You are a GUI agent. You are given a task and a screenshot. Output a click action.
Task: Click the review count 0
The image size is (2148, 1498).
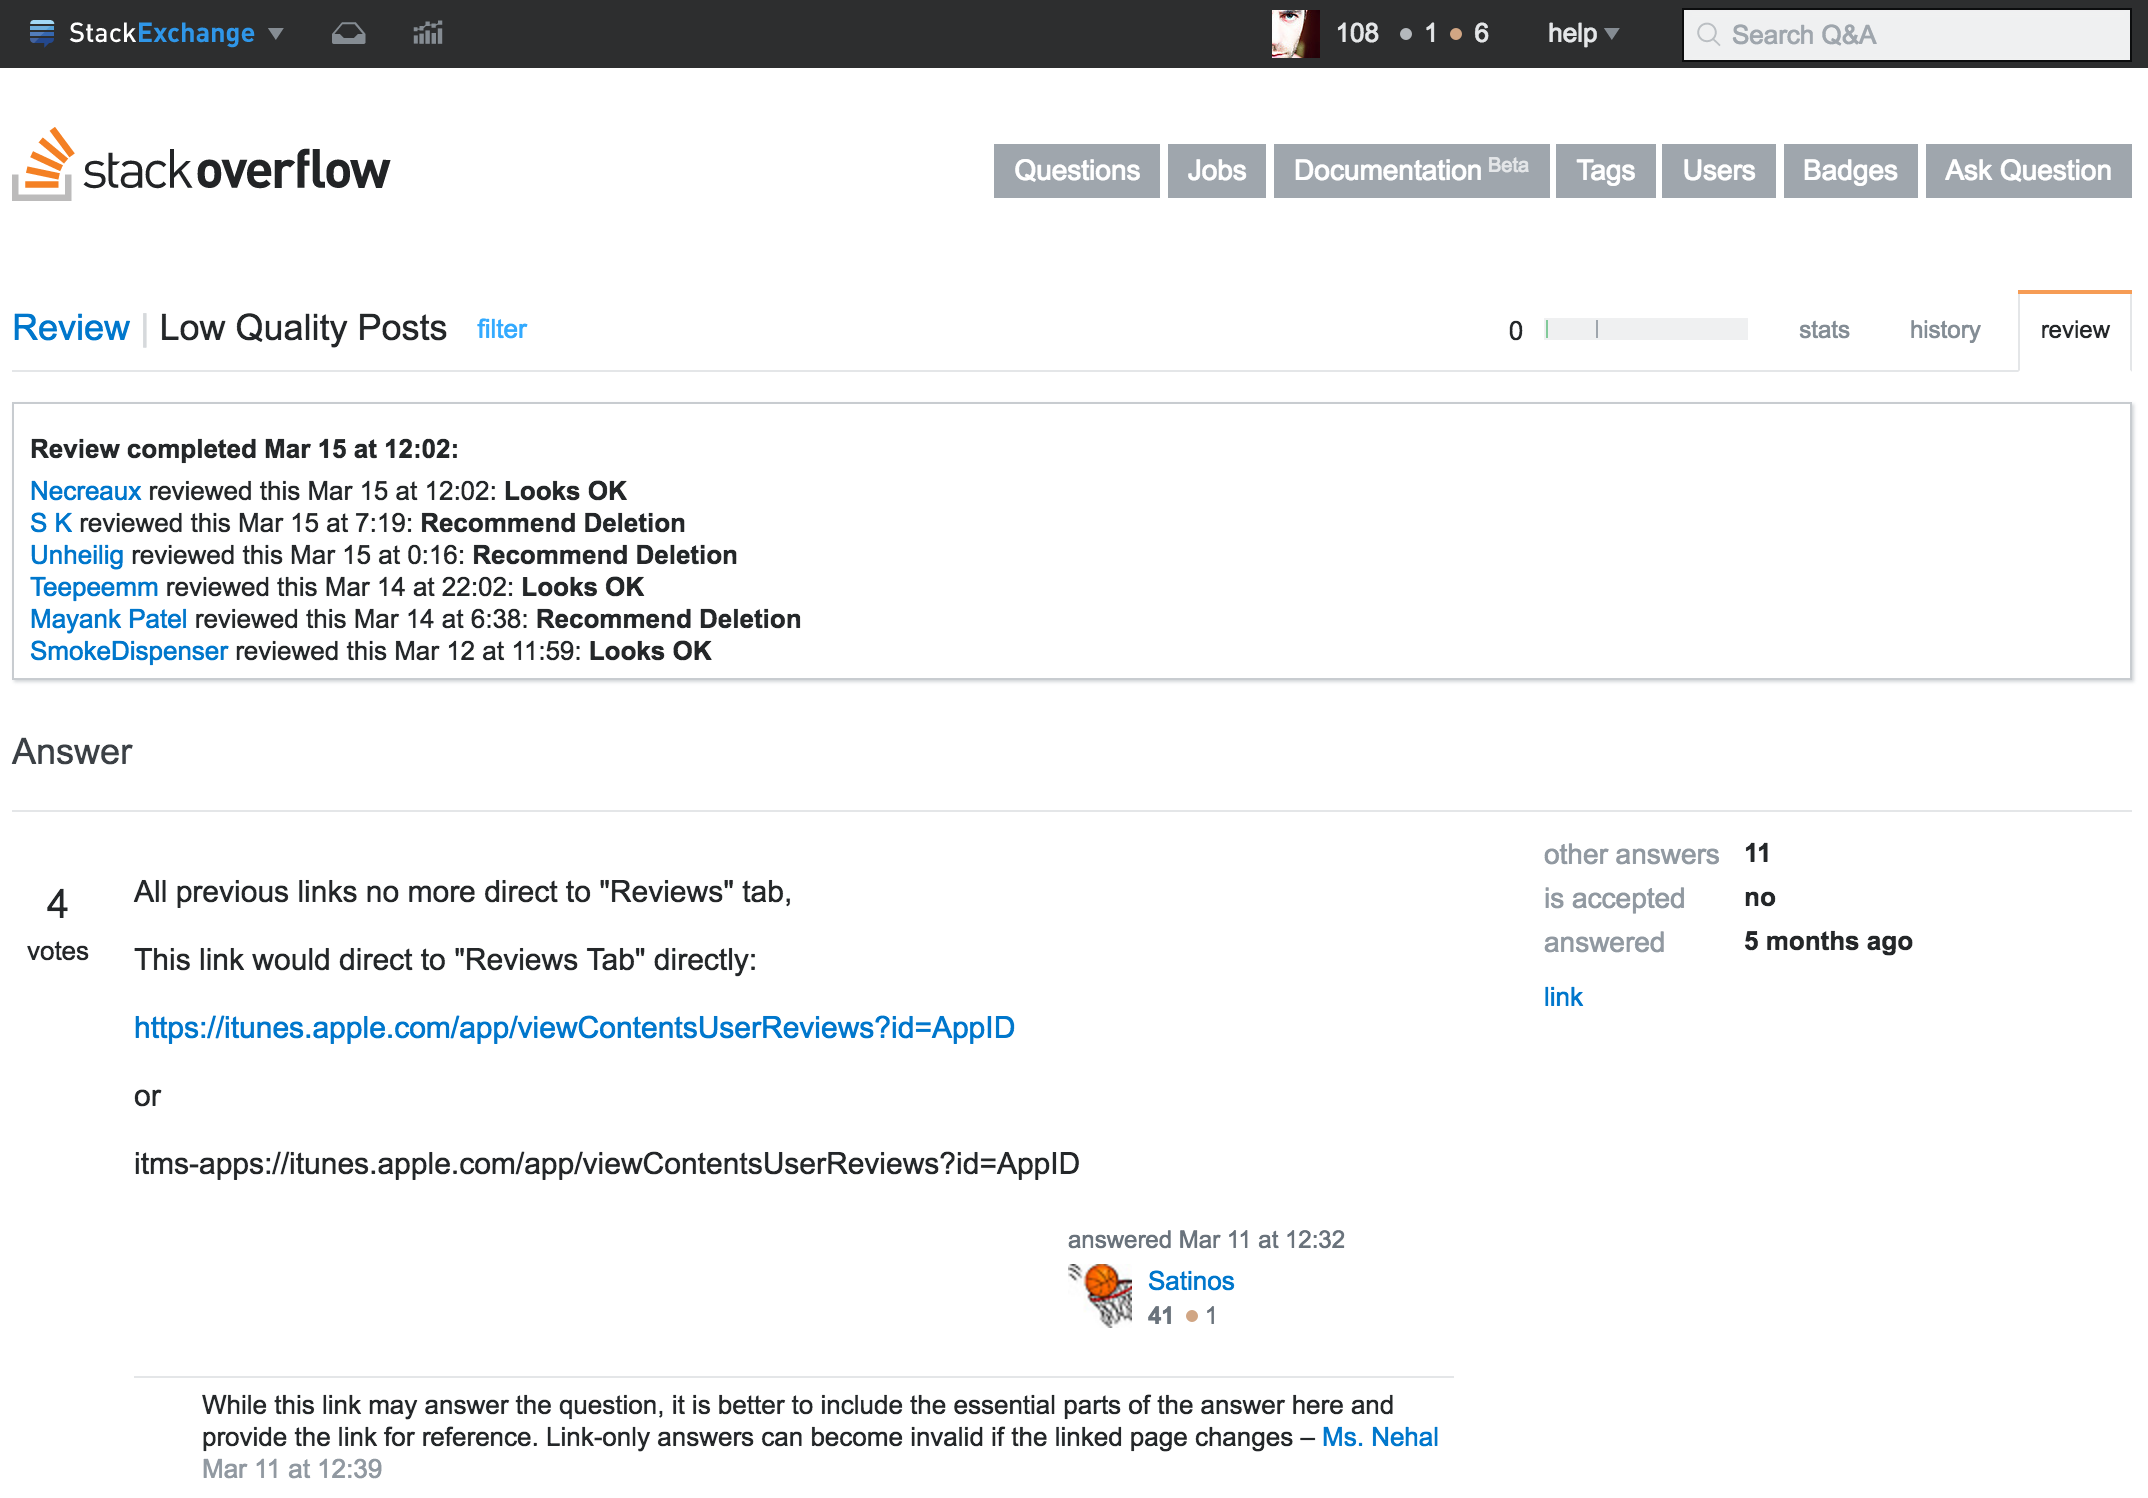coord(1516,331)
